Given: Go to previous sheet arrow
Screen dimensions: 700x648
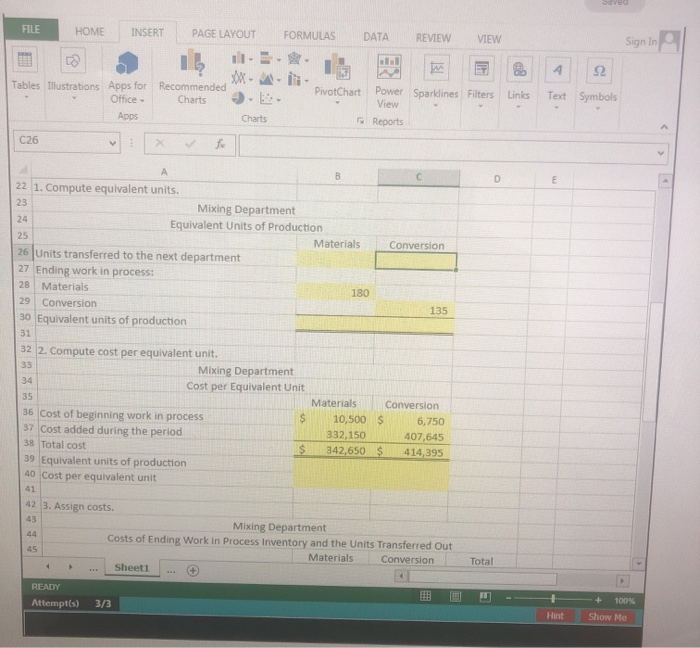Looking at the screenshot, I should point(48,567).
